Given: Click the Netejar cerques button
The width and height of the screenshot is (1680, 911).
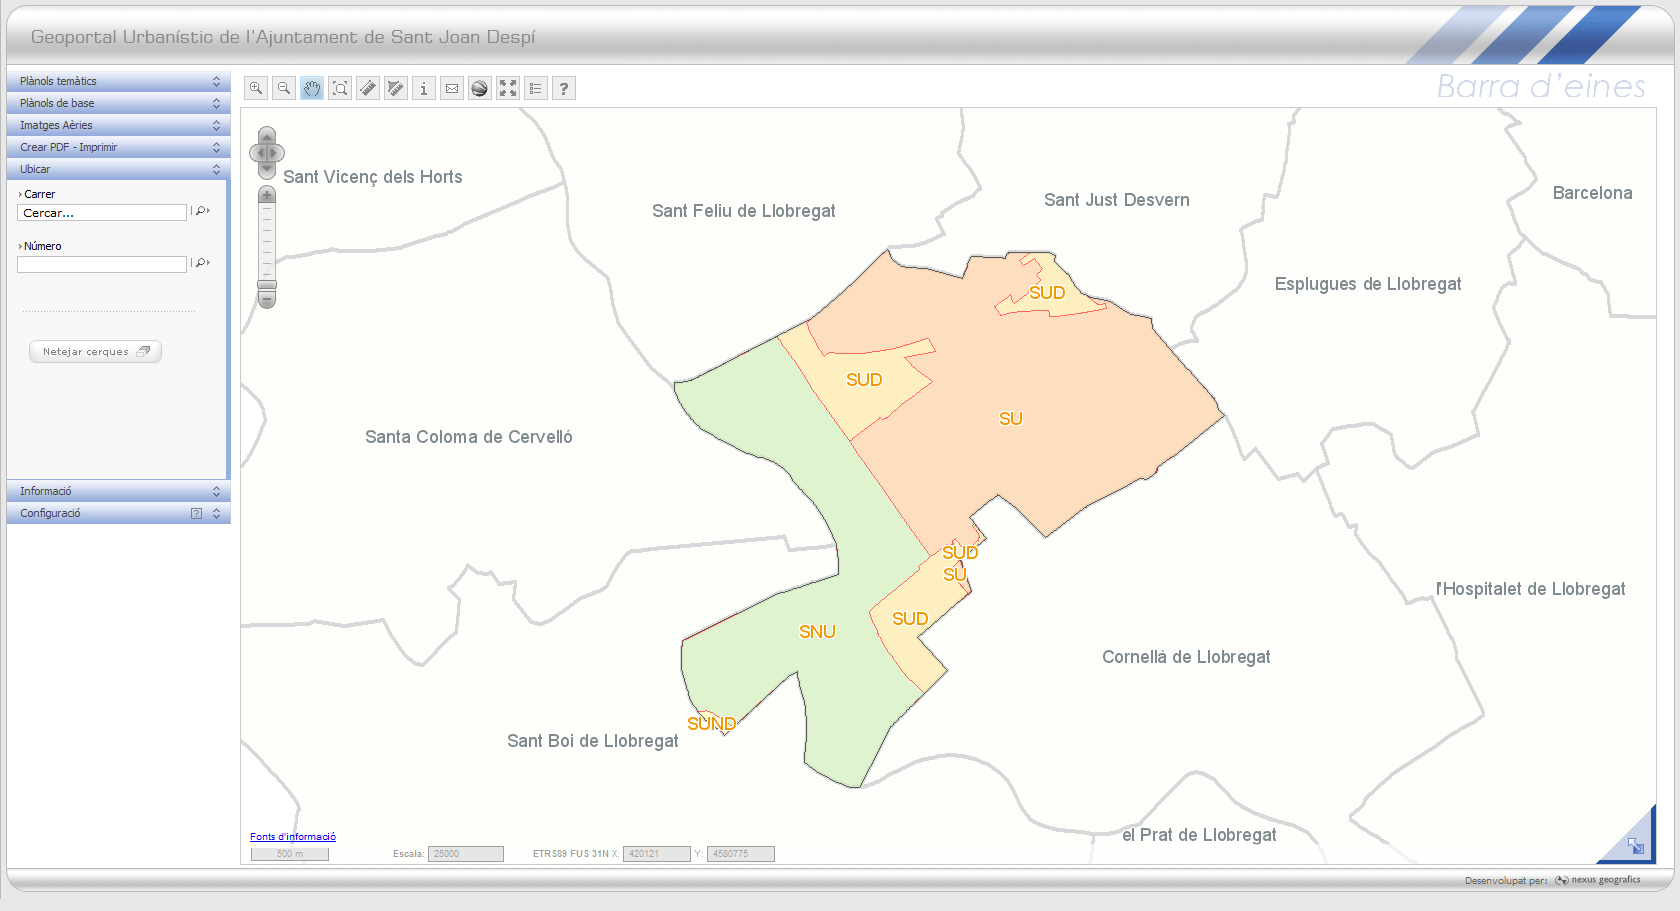Looking at the screenshot, I should point(95,352).
